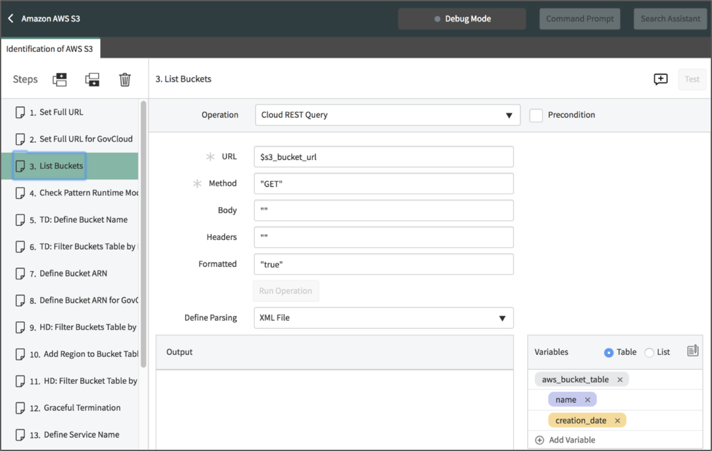Toggle Debug Mode
Image resolution: width=712 pixels, height=451 pixels.
coord(462,19)
